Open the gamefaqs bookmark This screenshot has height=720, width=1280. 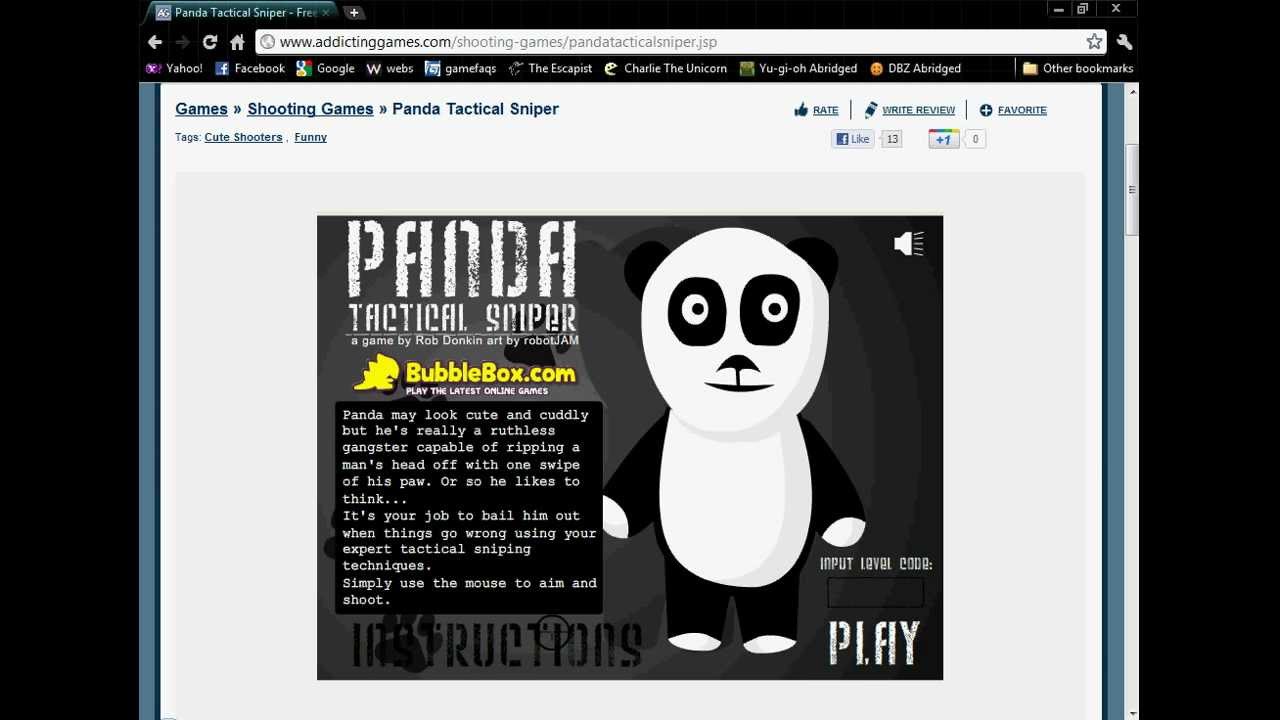tap(461, 68)
